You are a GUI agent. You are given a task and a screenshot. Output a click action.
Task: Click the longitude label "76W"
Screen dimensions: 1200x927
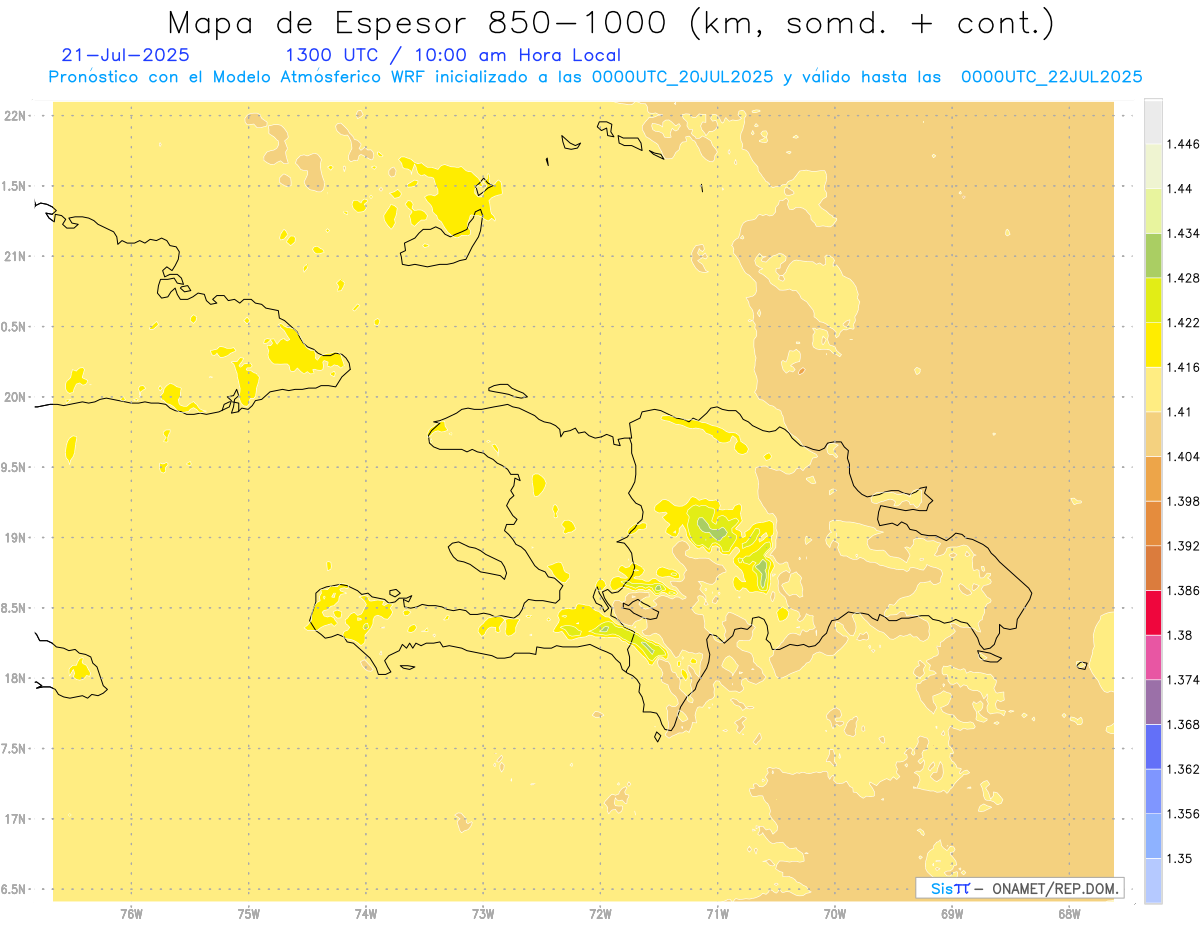pos(131,914)
